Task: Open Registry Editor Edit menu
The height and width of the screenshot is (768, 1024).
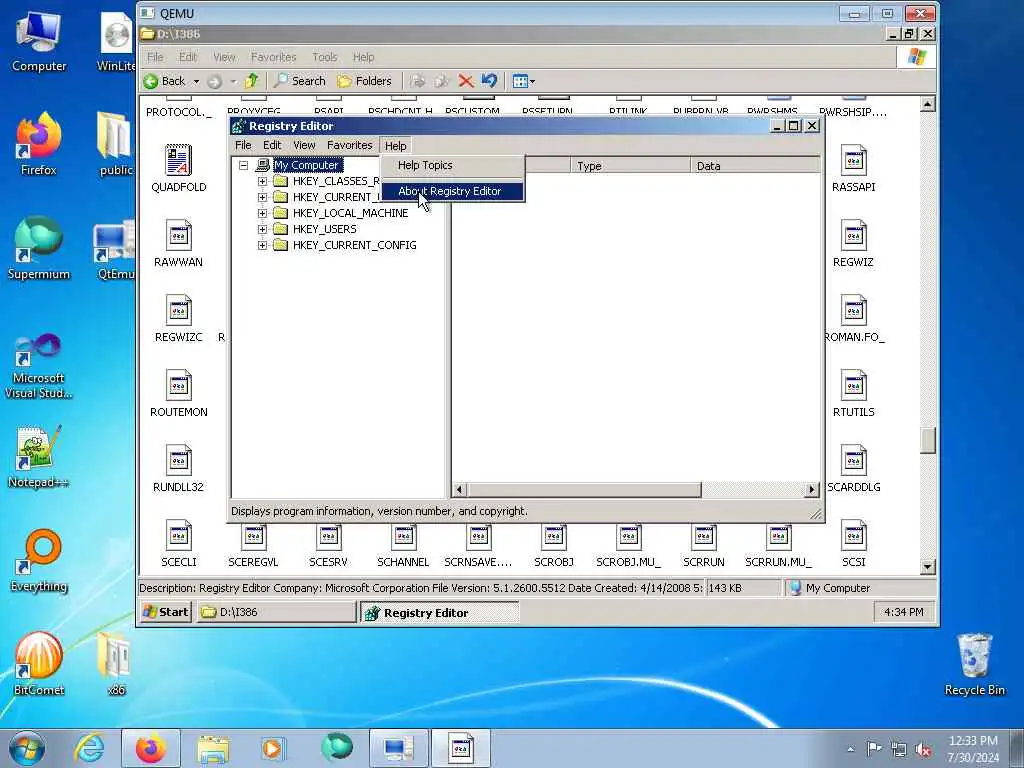Action: (272, 145)
